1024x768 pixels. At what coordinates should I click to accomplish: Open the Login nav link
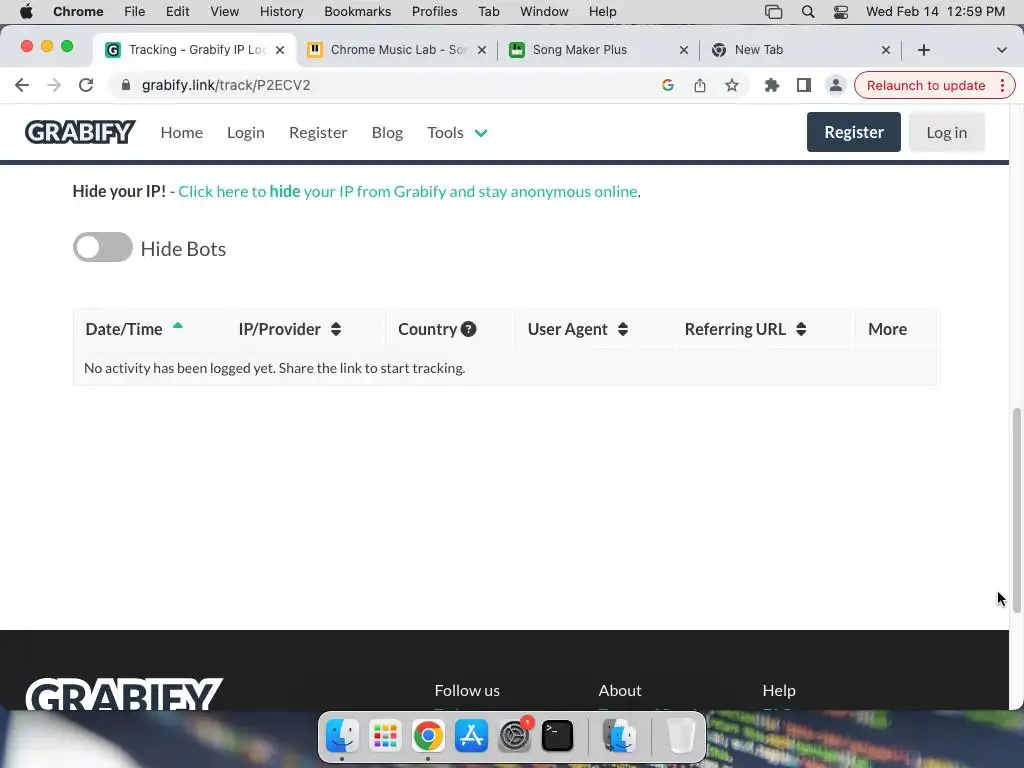point(246,133)
